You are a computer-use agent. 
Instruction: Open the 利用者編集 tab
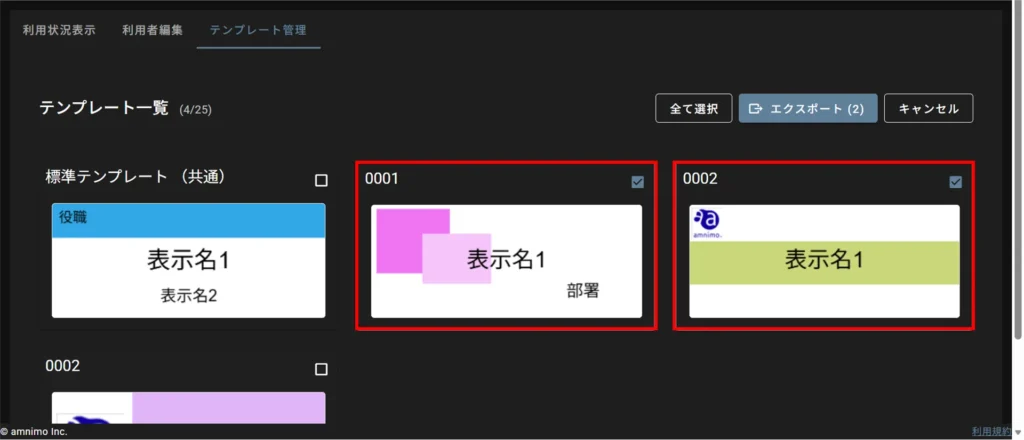point(152,30)
